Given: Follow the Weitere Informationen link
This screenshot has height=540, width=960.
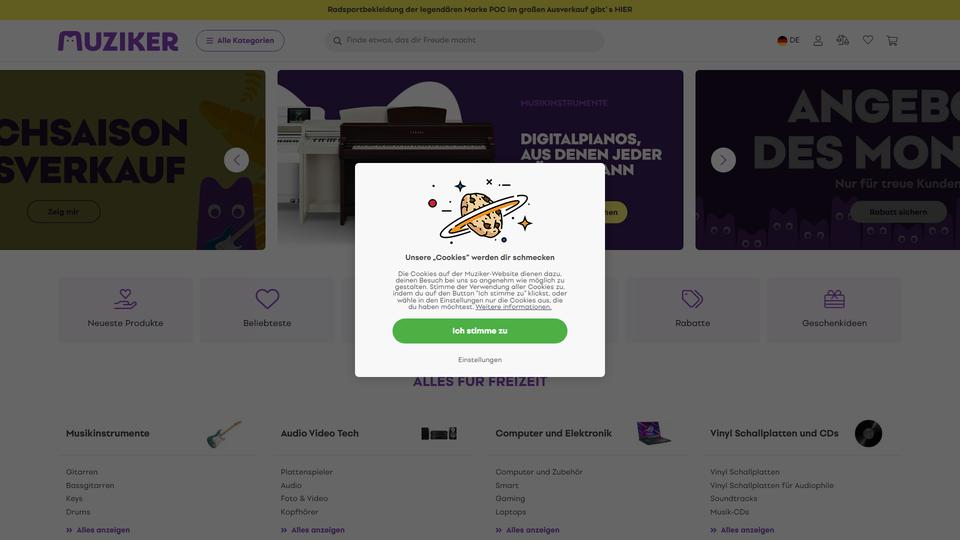Looking at the screenshot, I should point(513,307).
